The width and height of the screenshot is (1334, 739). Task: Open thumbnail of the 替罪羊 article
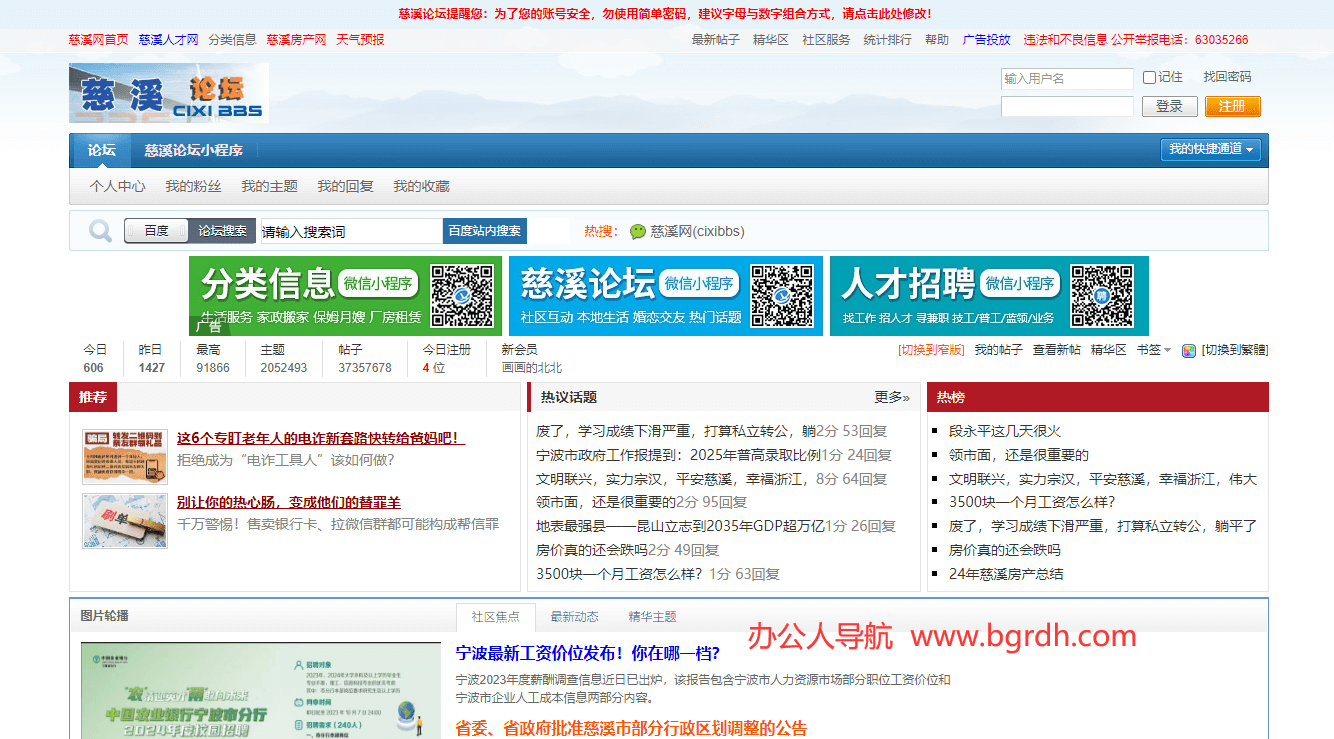point(125,520)
